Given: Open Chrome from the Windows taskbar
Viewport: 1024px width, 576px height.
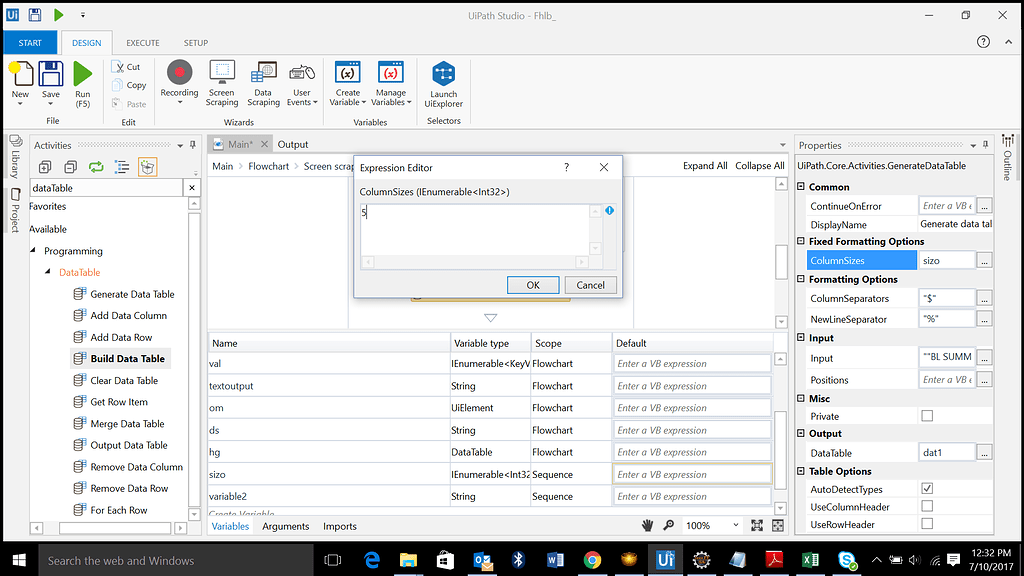Looking at the screenshot, I should (x=592, y=560).
